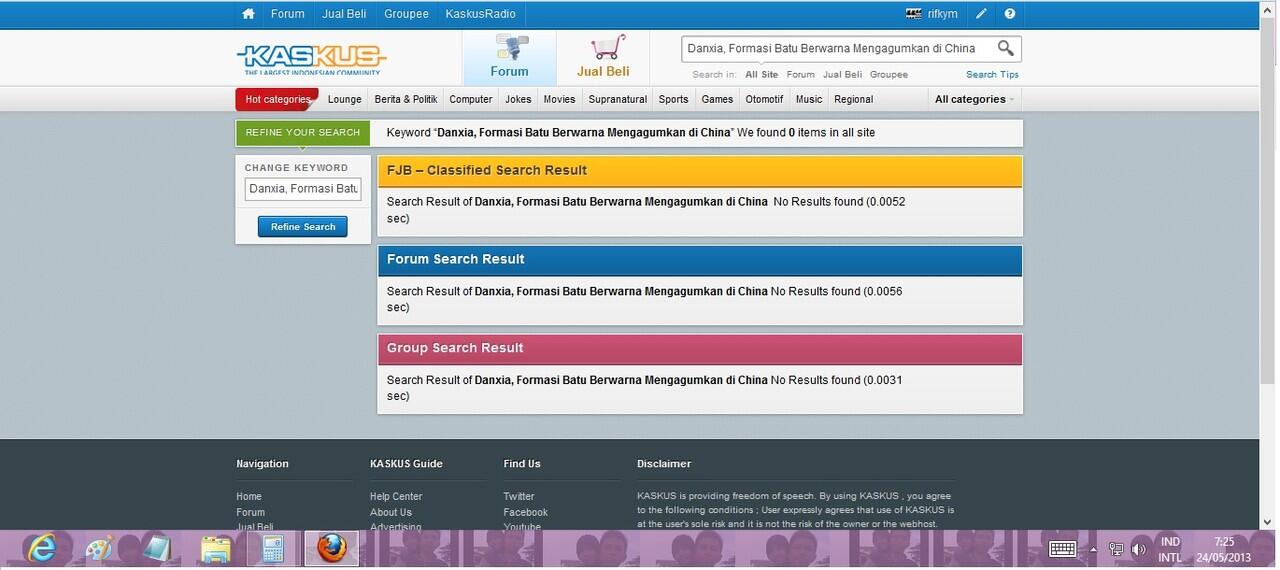This screenshot has height=570, width=1280.
Task: Open Jual Beli in top blue bar
Action: click(344, 14)
